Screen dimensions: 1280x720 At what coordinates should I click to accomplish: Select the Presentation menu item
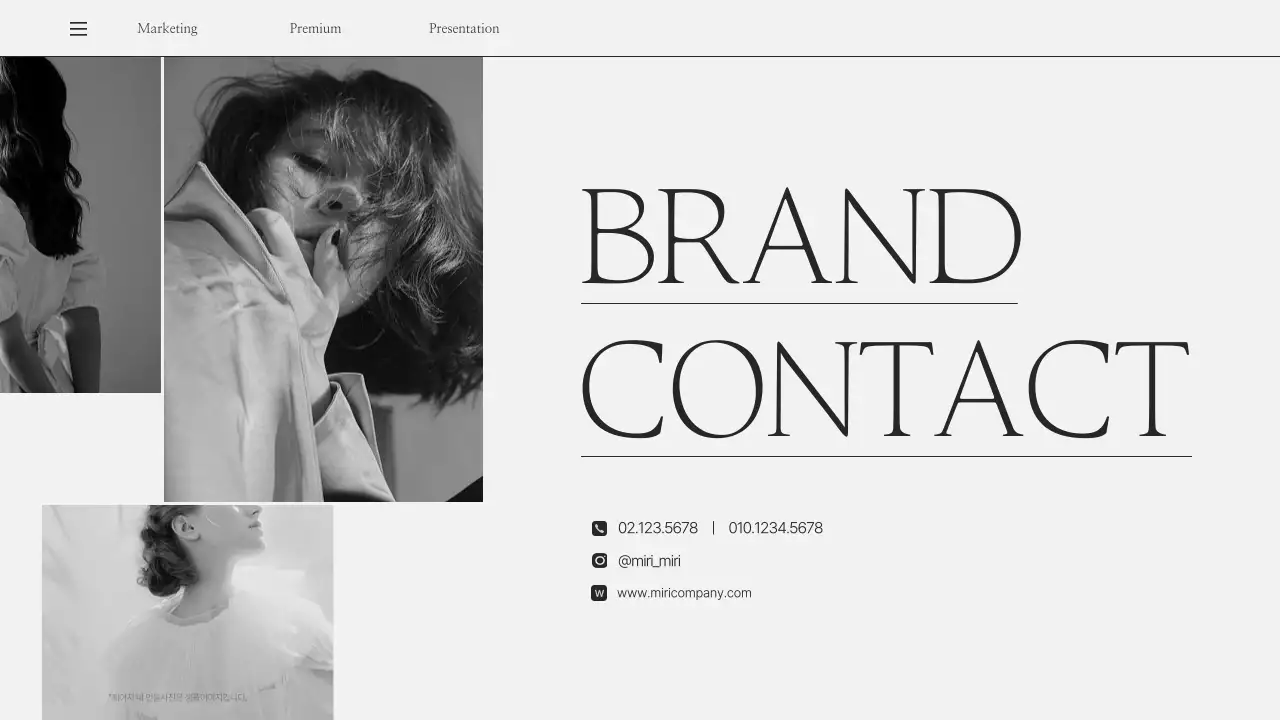(x=464, y=29)
